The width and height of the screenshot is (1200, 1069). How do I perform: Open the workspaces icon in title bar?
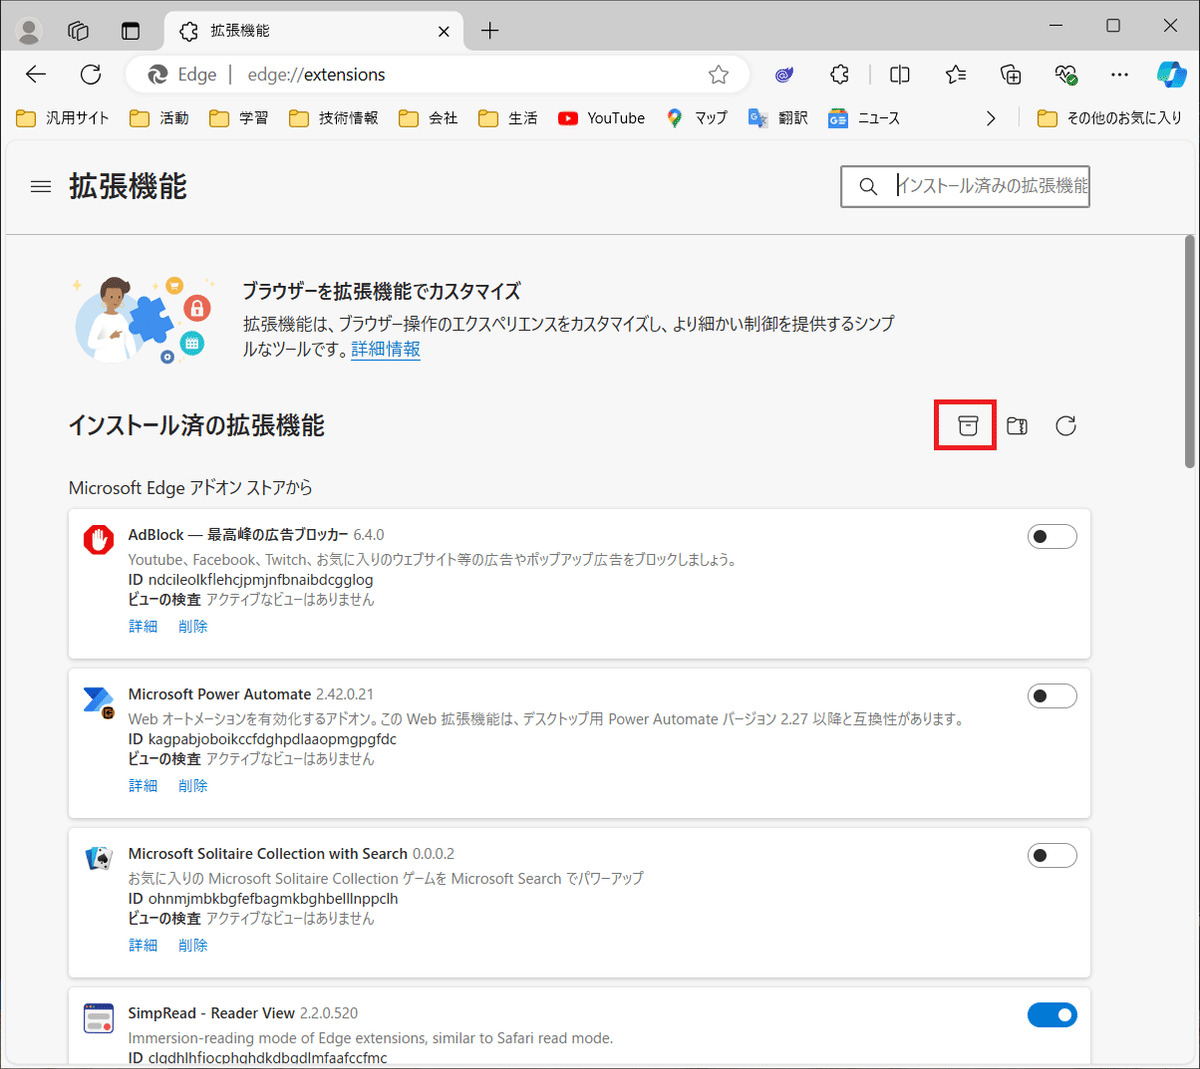[x=78, y=31]
